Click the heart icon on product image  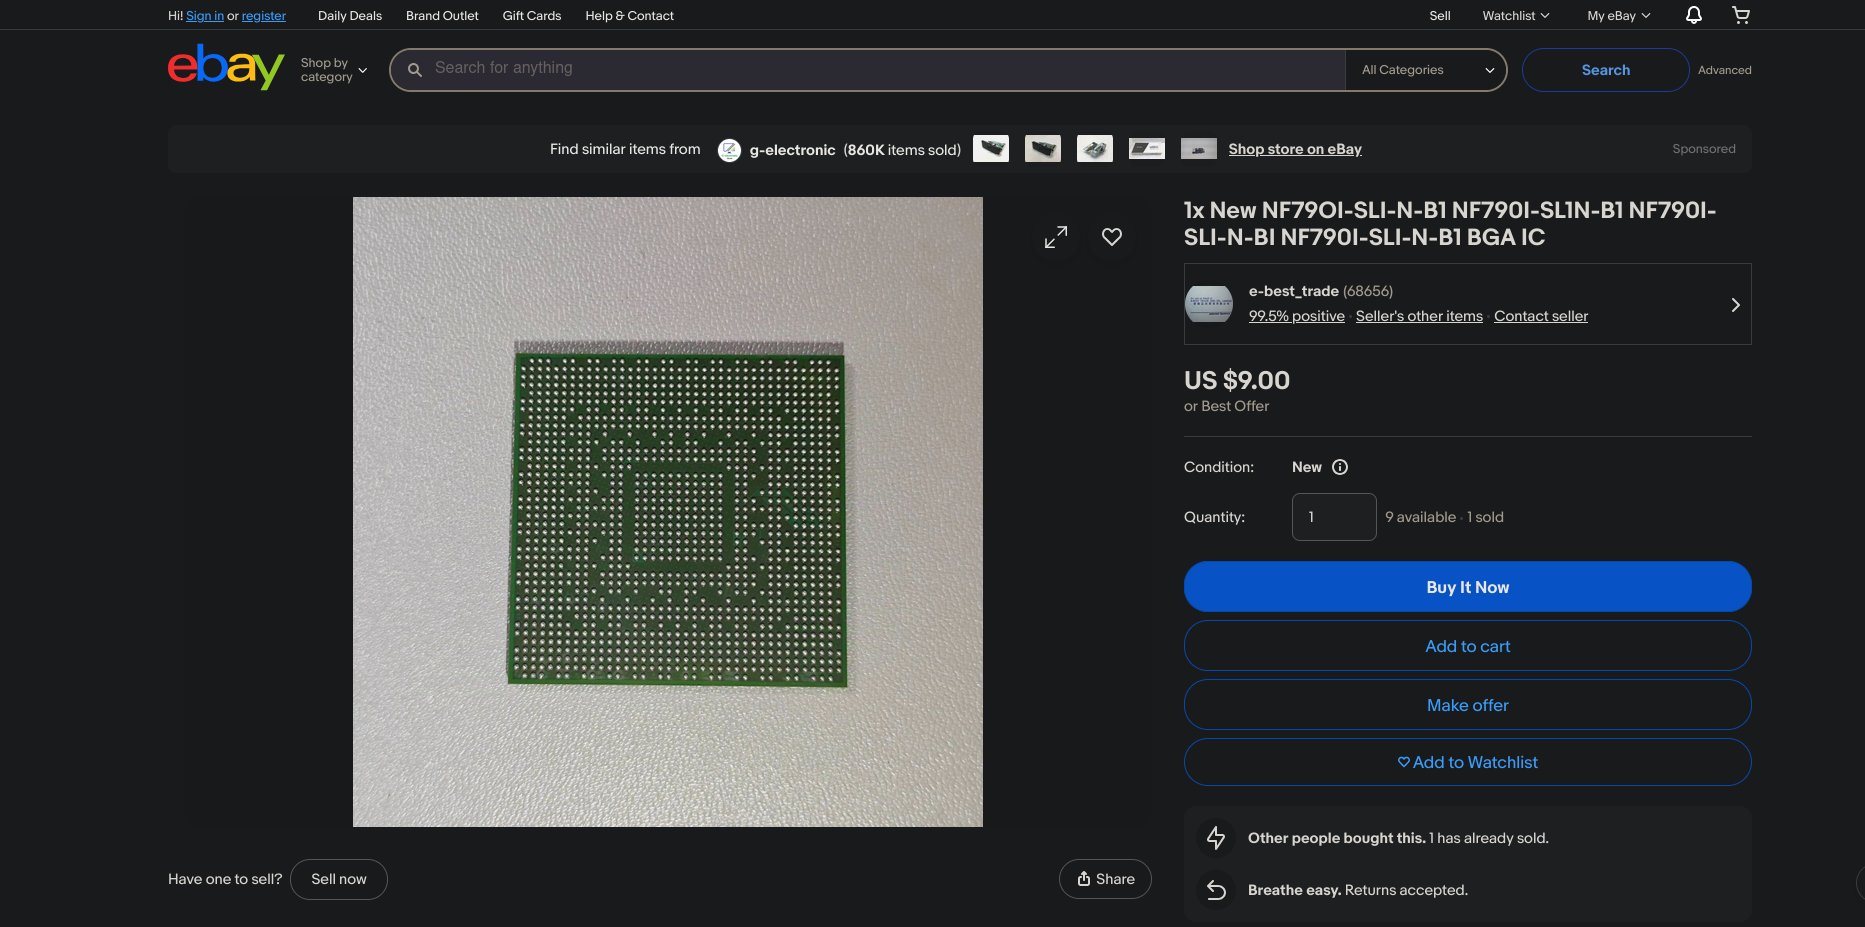tap(1111, 237)
